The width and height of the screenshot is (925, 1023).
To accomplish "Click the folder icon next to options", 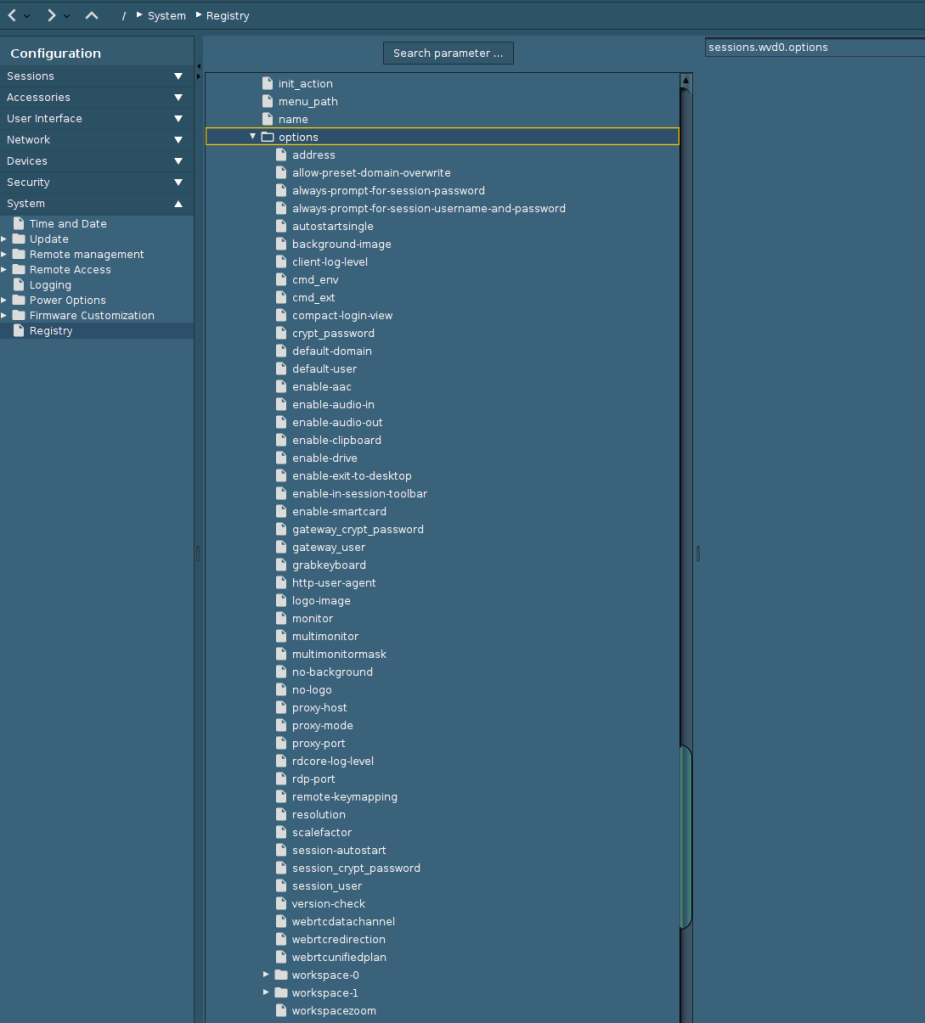I will pos(267,137).
